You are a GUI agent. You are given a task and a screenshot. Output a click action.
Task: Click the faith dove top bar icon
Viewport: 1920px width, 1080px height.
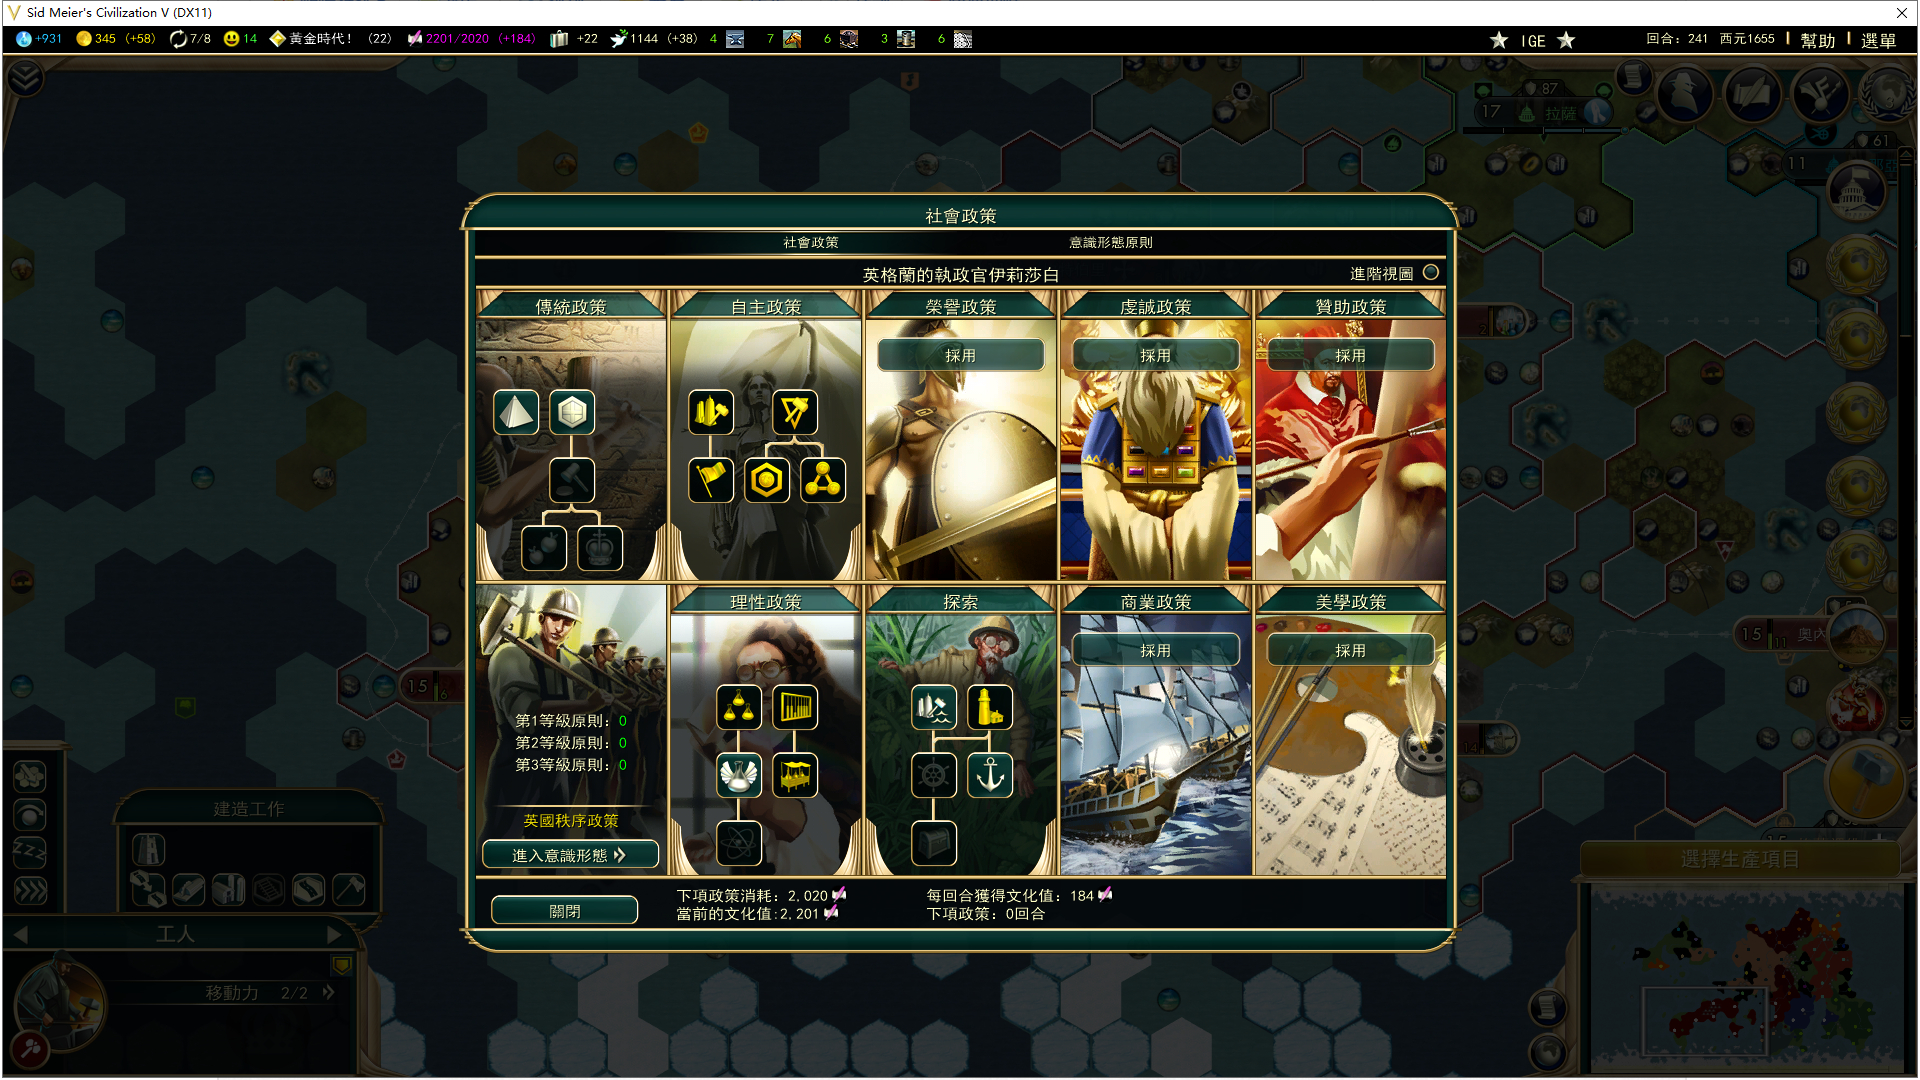pos(619,39)
